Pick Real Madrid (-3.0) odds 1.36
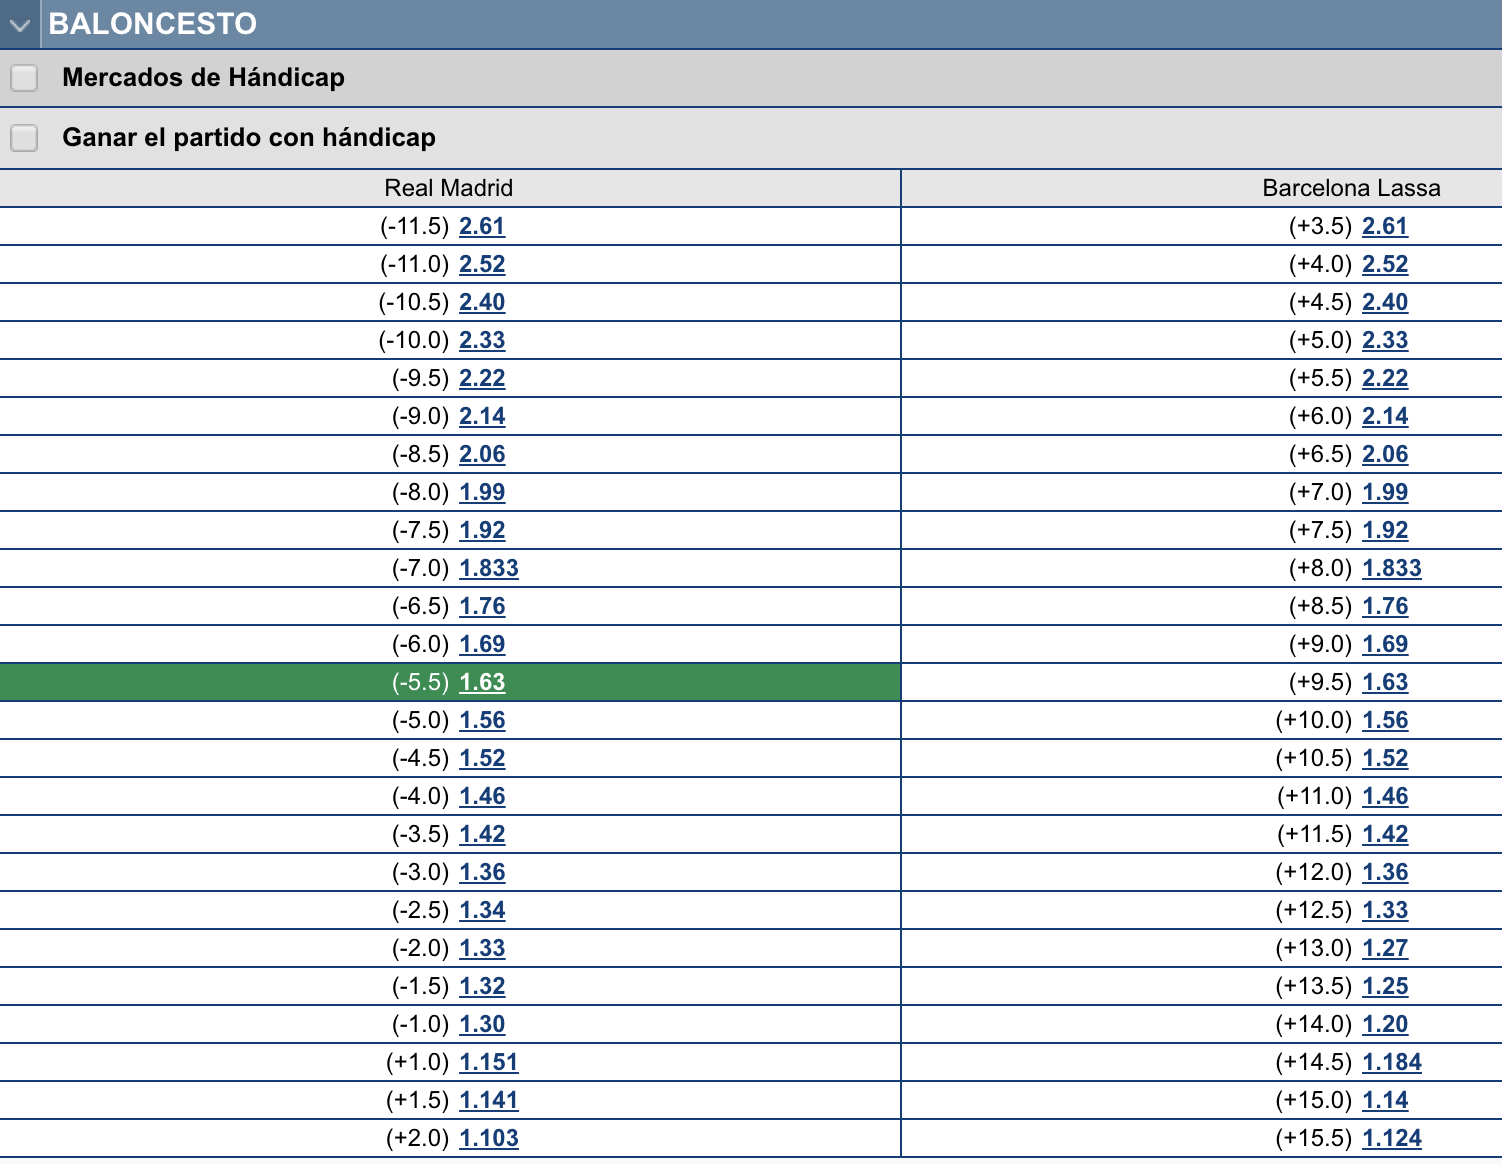 (482, 872)
